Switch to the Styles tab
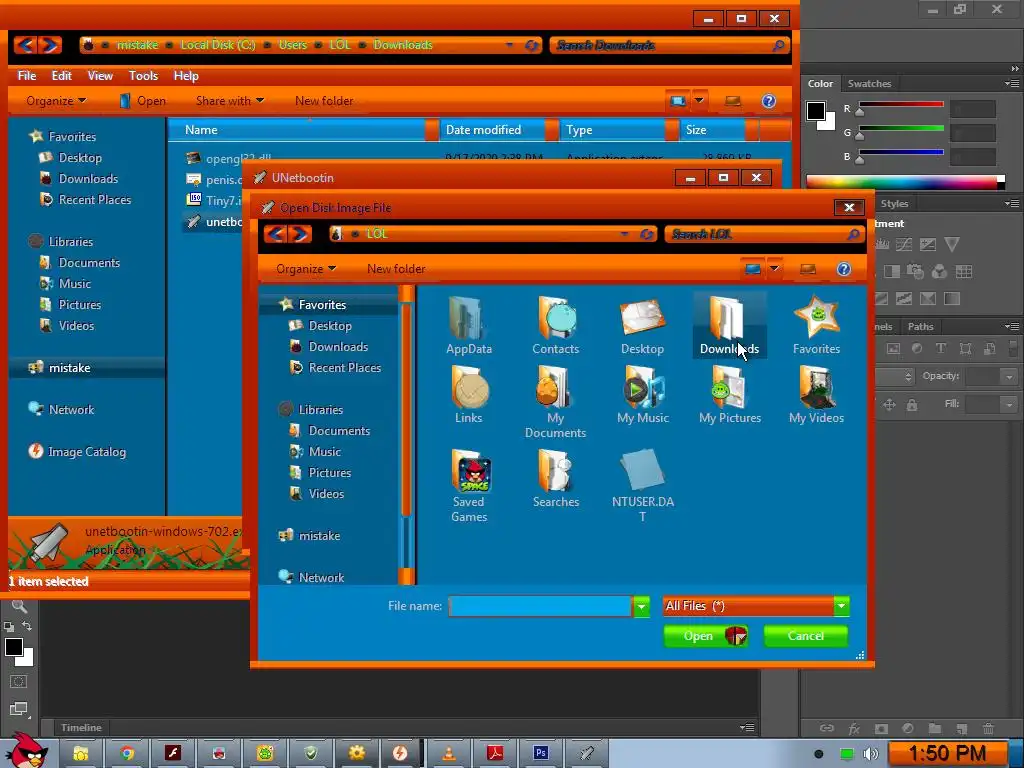Image resolution: width=1024 pixels, height=768 pixels. pyautogui.click(x=894, y=204)
